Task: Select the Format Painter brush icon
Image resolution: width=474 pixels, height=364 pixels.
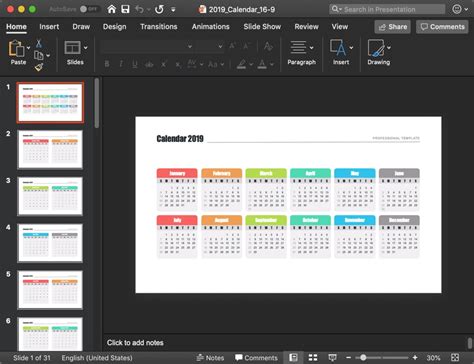Action: tap(39, 67)
